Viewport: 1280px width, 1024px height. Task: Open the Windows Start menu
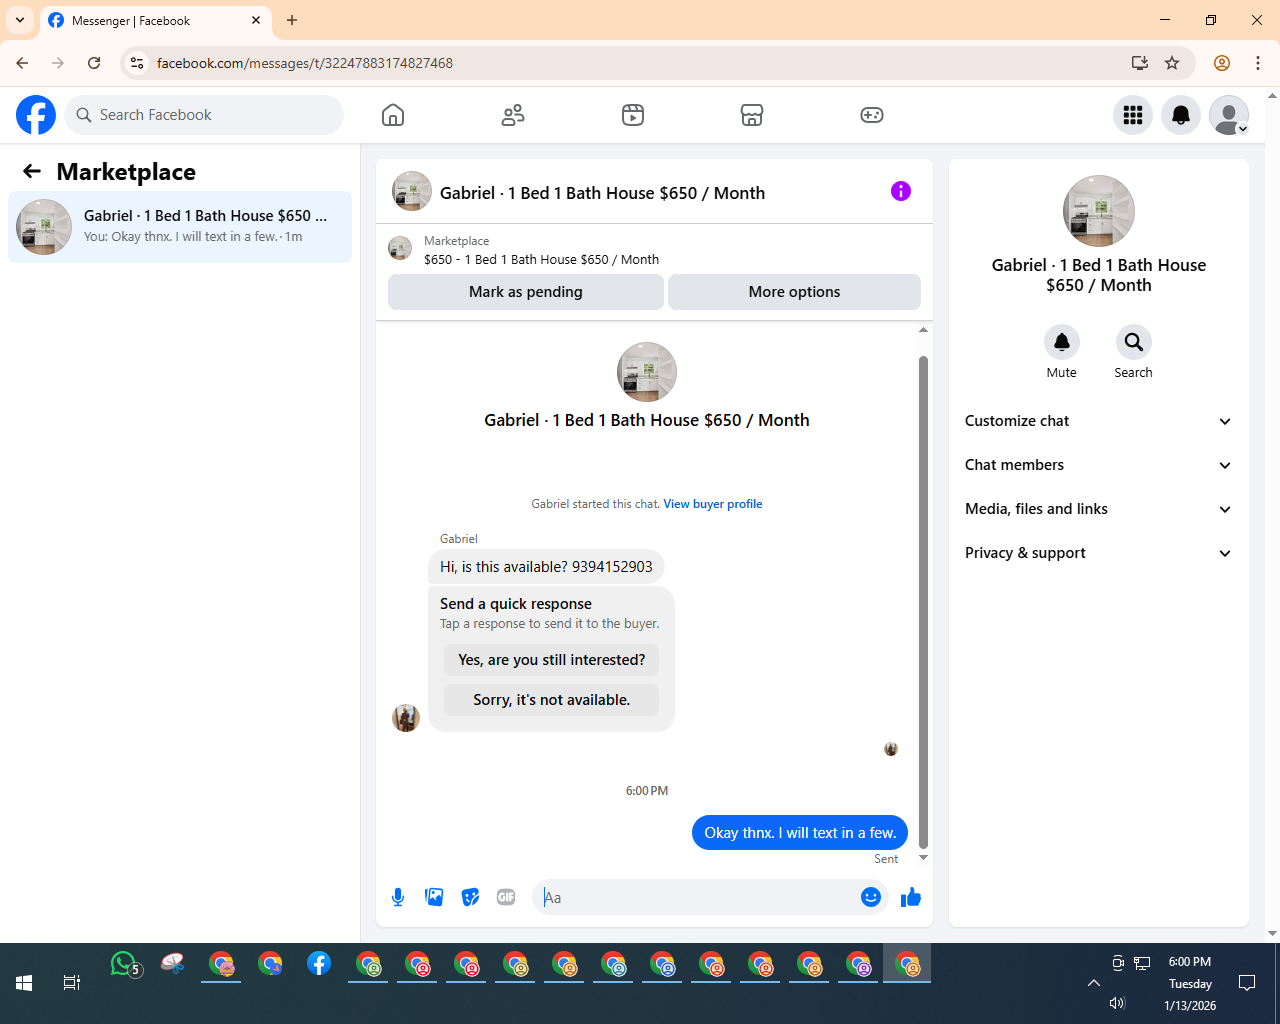pos(24,983)
